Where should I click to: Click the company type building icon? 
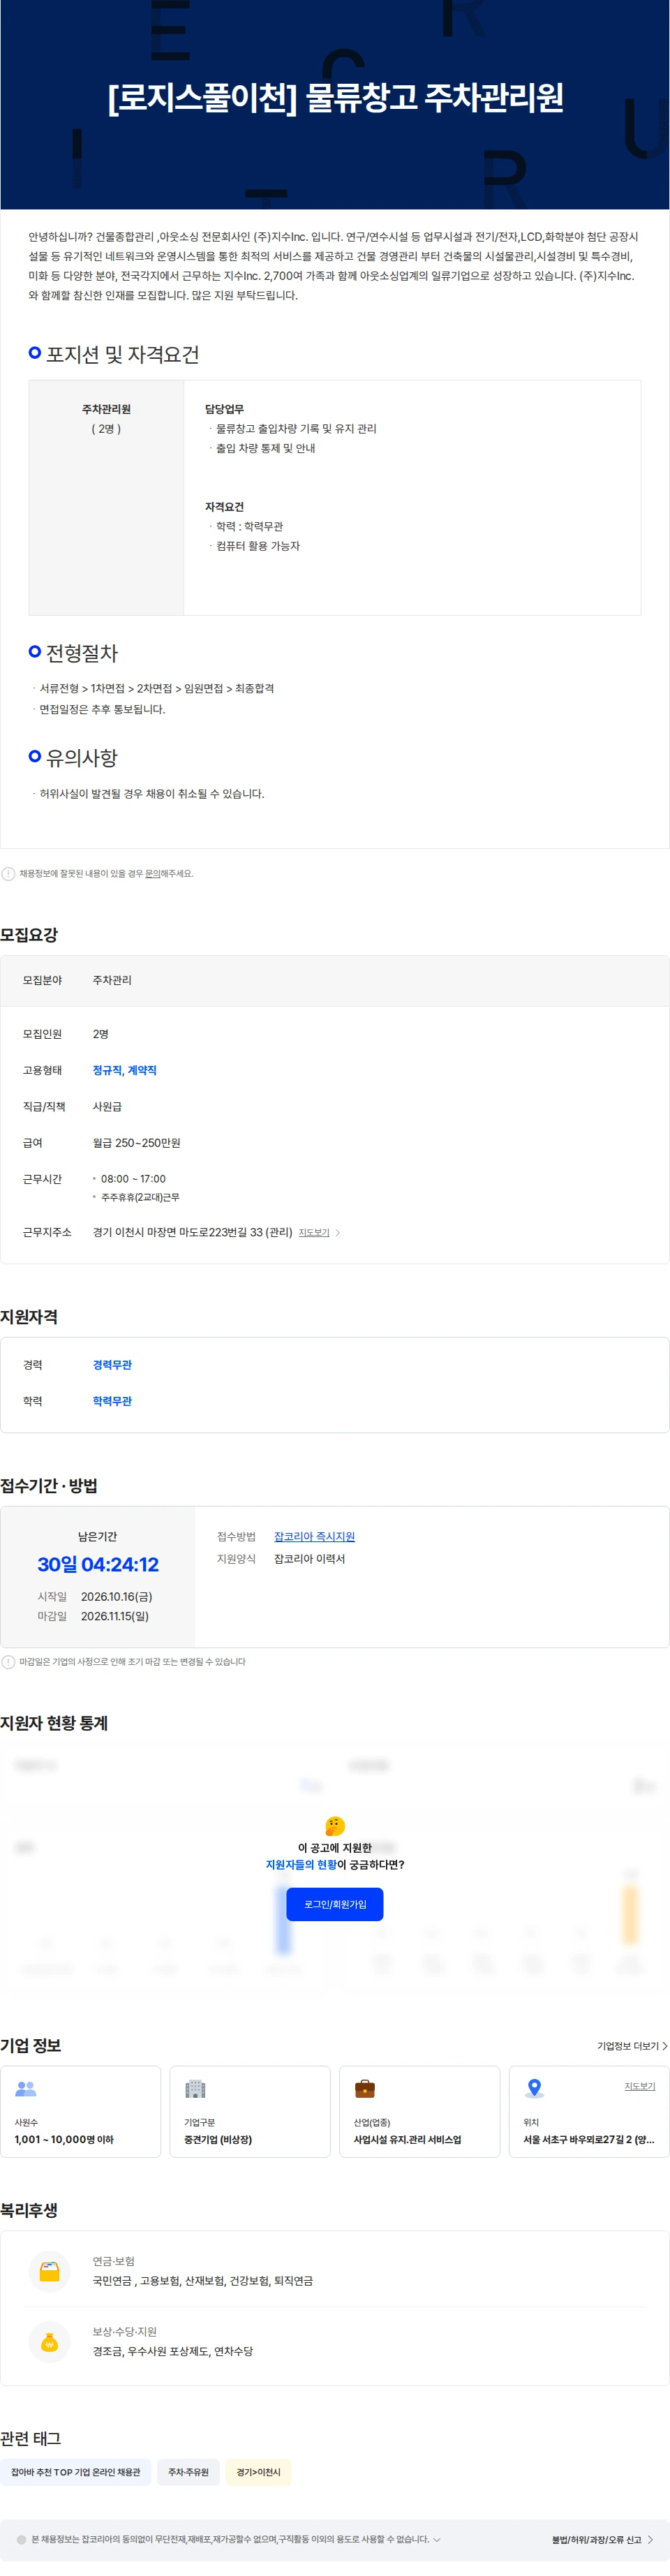(195, 2088)
